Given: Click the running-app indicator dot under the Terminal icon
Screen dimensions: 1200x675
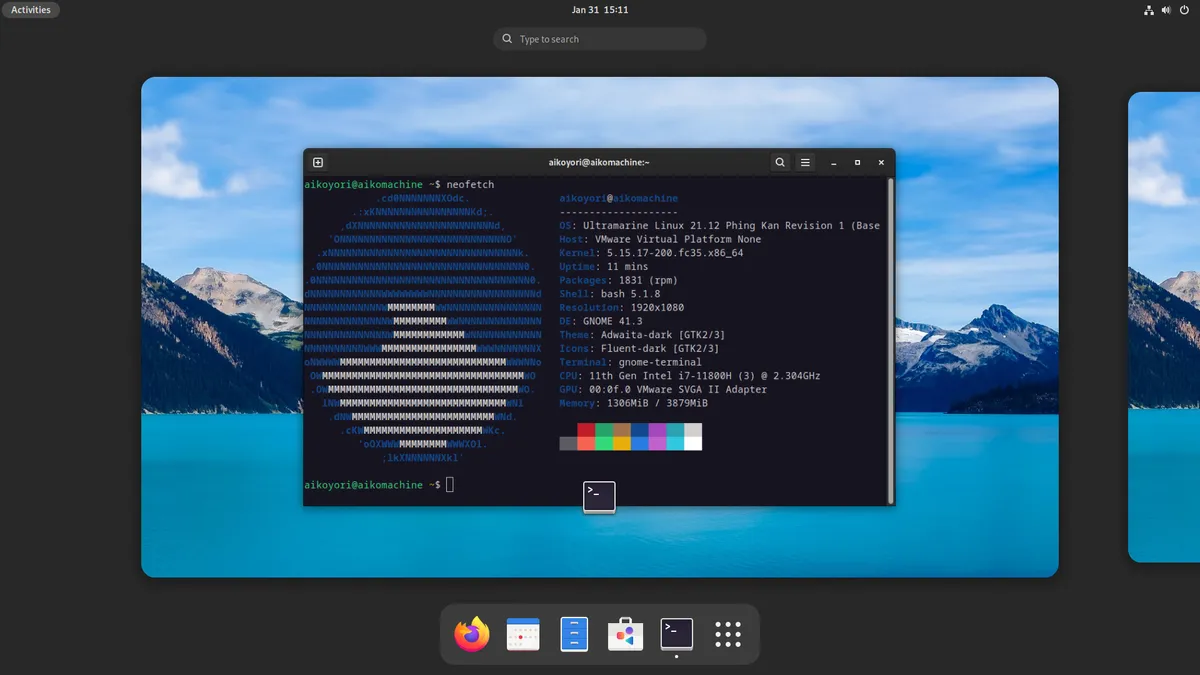Looking at the screenshot, I should pos(676,655).
